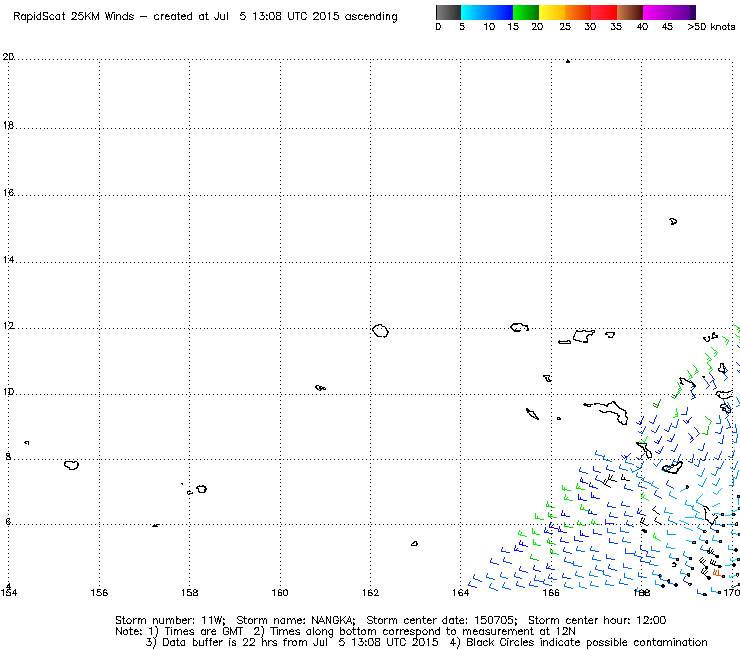Click latitude label "6" on left axis
Image resolution: width=740 pixels, height=650 pixels.
tap(8, 522)
